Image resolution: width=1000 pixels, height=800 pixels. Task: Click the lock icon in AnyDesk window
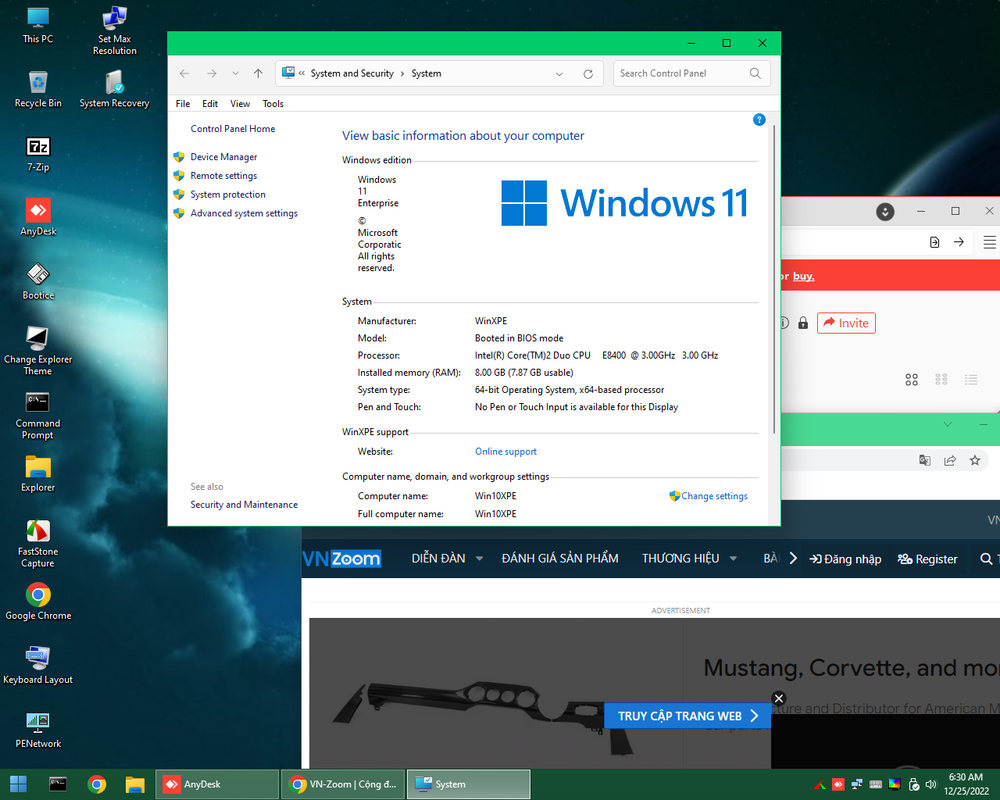click(x=803, y=323)
